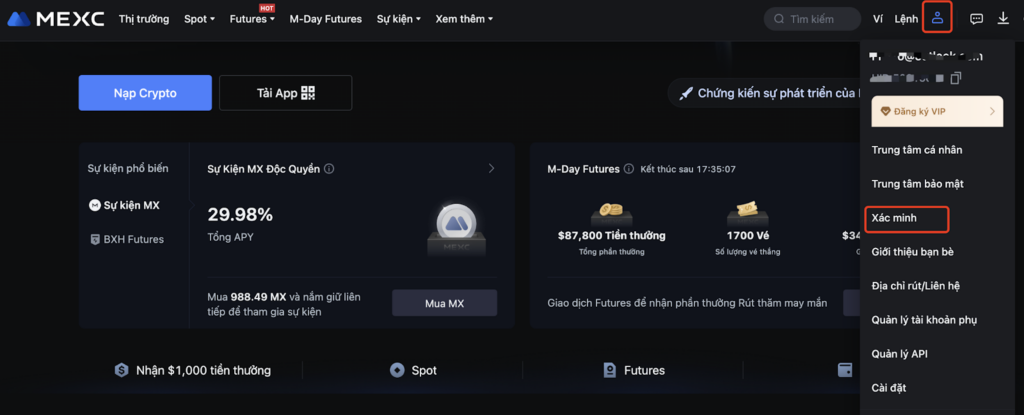1024x415 pixels.
Task: Expand the Spot dropdown menu
Action: point(199,19)
